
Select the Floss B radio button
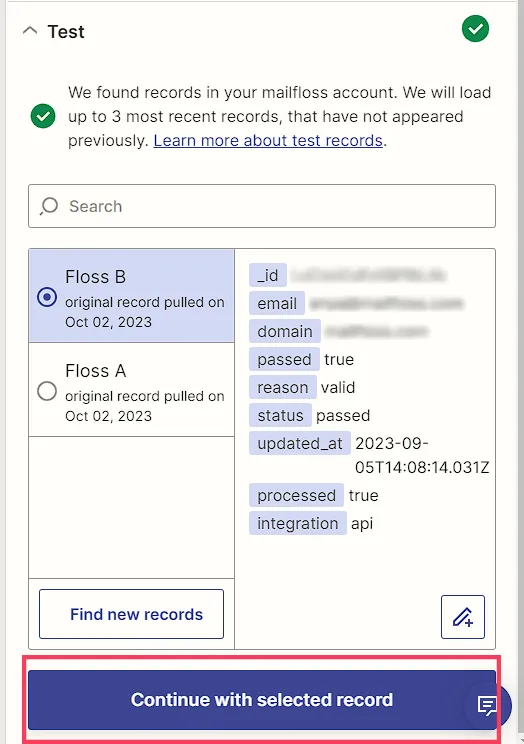tap(47, 297)
